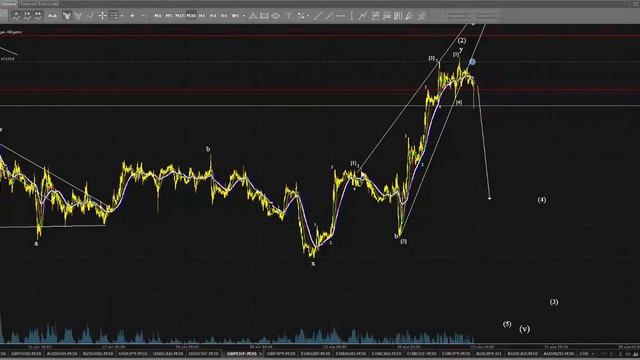Image resolution: width=640 pixels, height=360 pixels.
Task: Open the EURJPY,M30 chart tab
Action: pos(456,353)
